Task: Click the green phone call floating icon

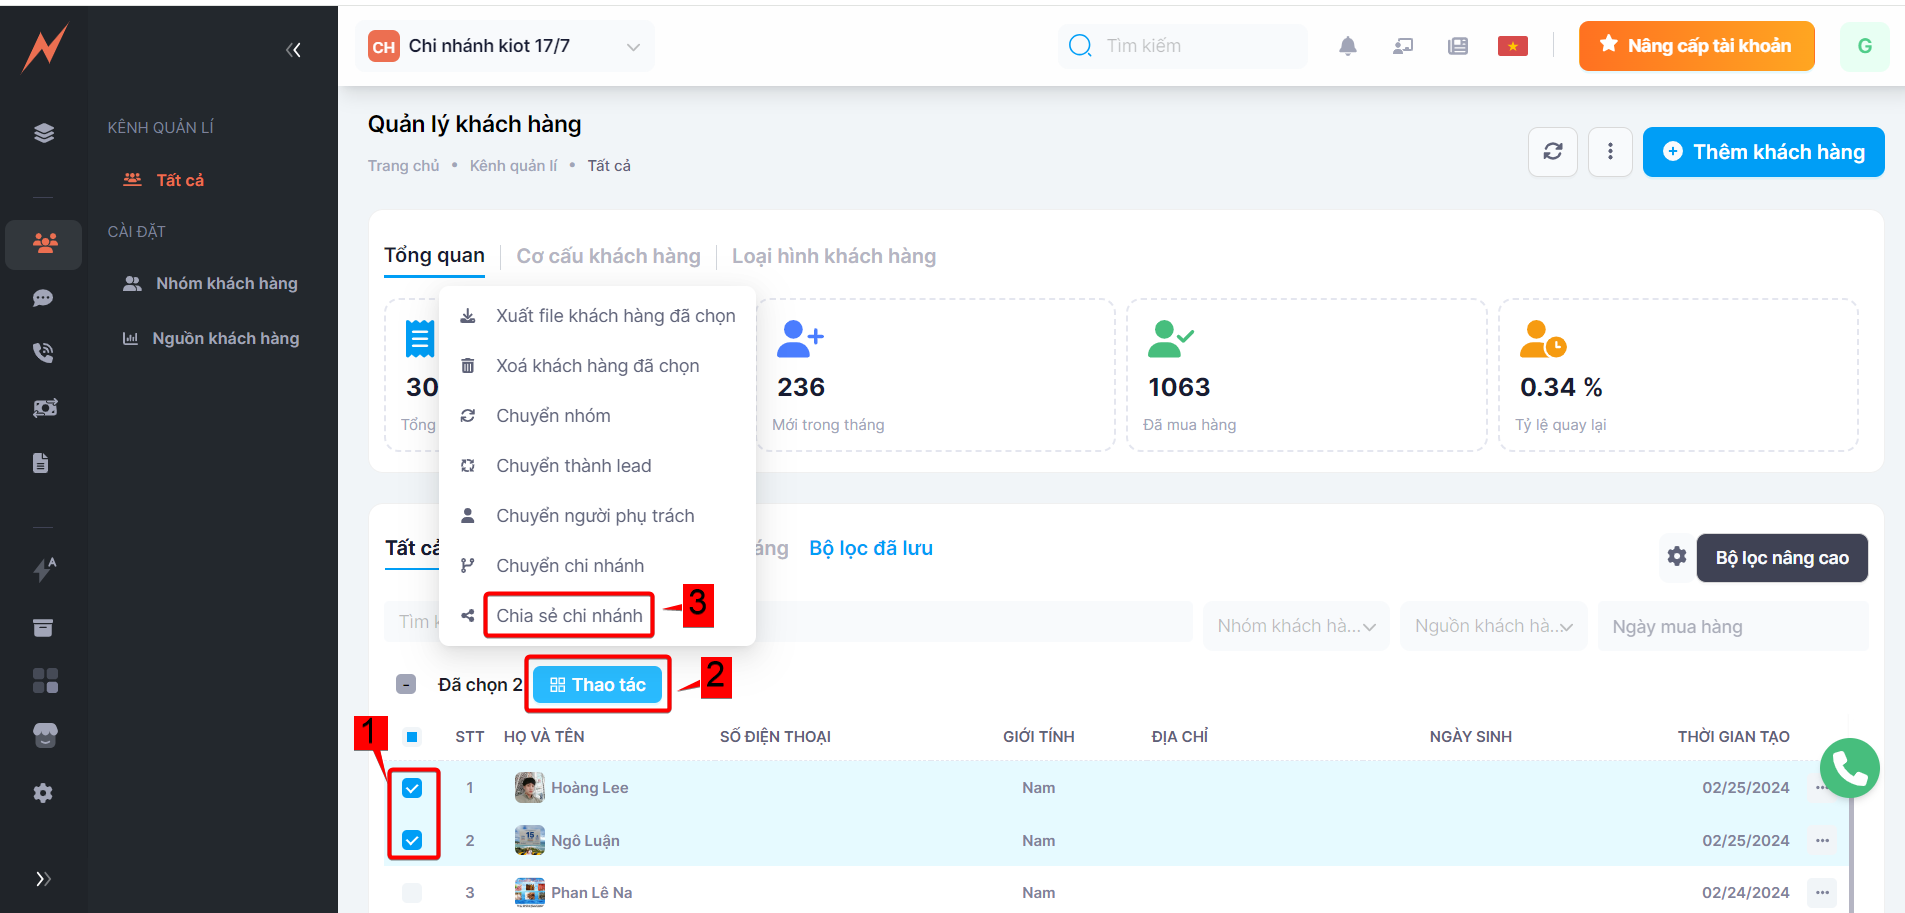Action: (x=1849, y=768)
